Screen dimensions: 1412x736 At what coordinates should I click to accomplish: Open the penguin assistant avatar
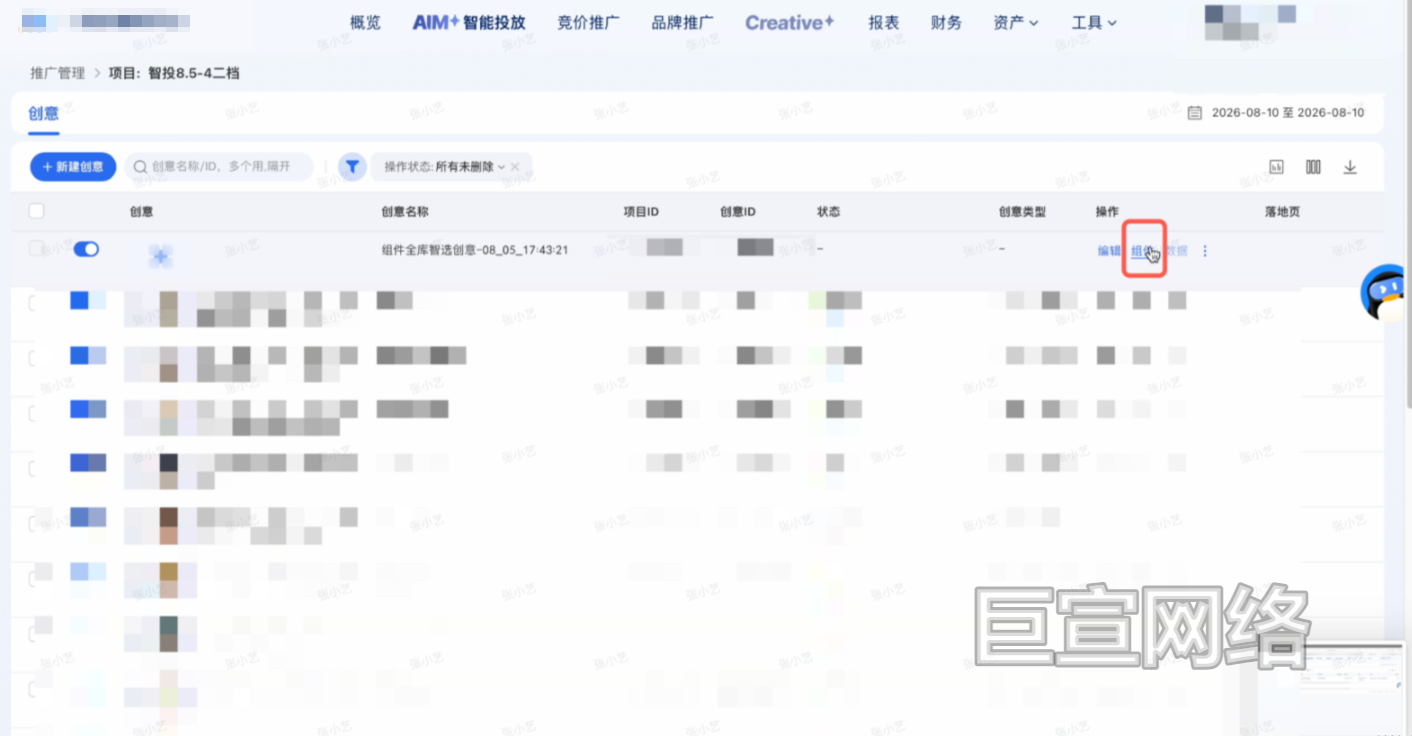1386,293
